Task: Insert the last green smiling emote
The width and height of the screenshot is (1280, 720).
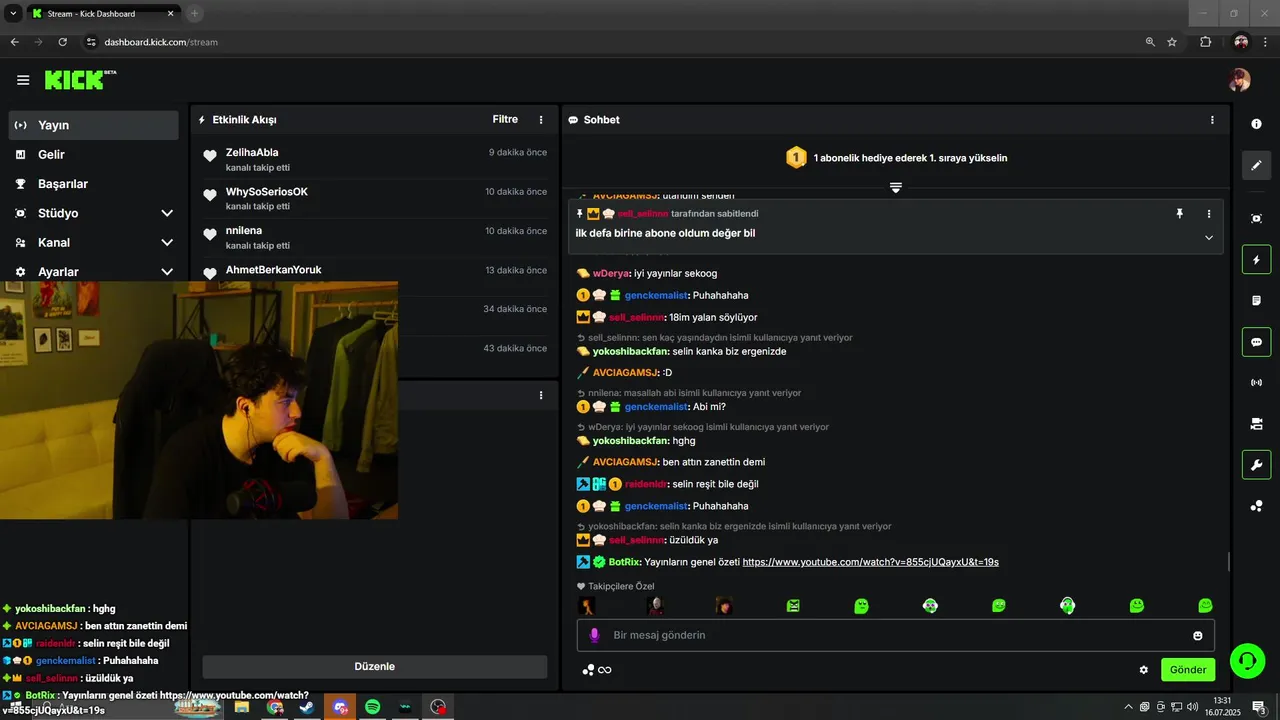Action: (x=1205, y=606)
